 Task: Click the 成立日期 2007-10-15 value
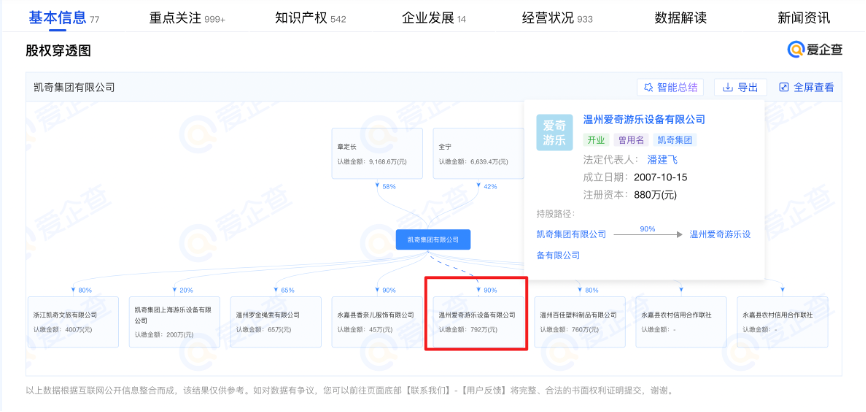click(660, 177)
